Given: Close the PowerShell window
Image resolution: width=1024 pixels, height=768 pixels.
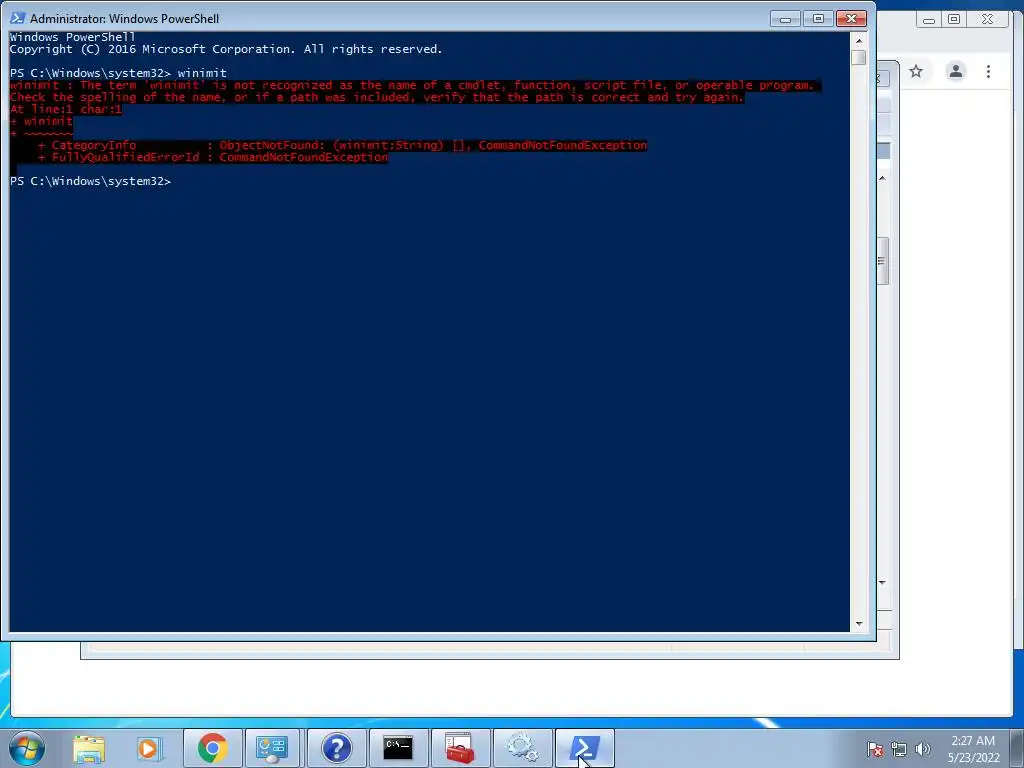Looking at the screenshot, I should (852, 19).
